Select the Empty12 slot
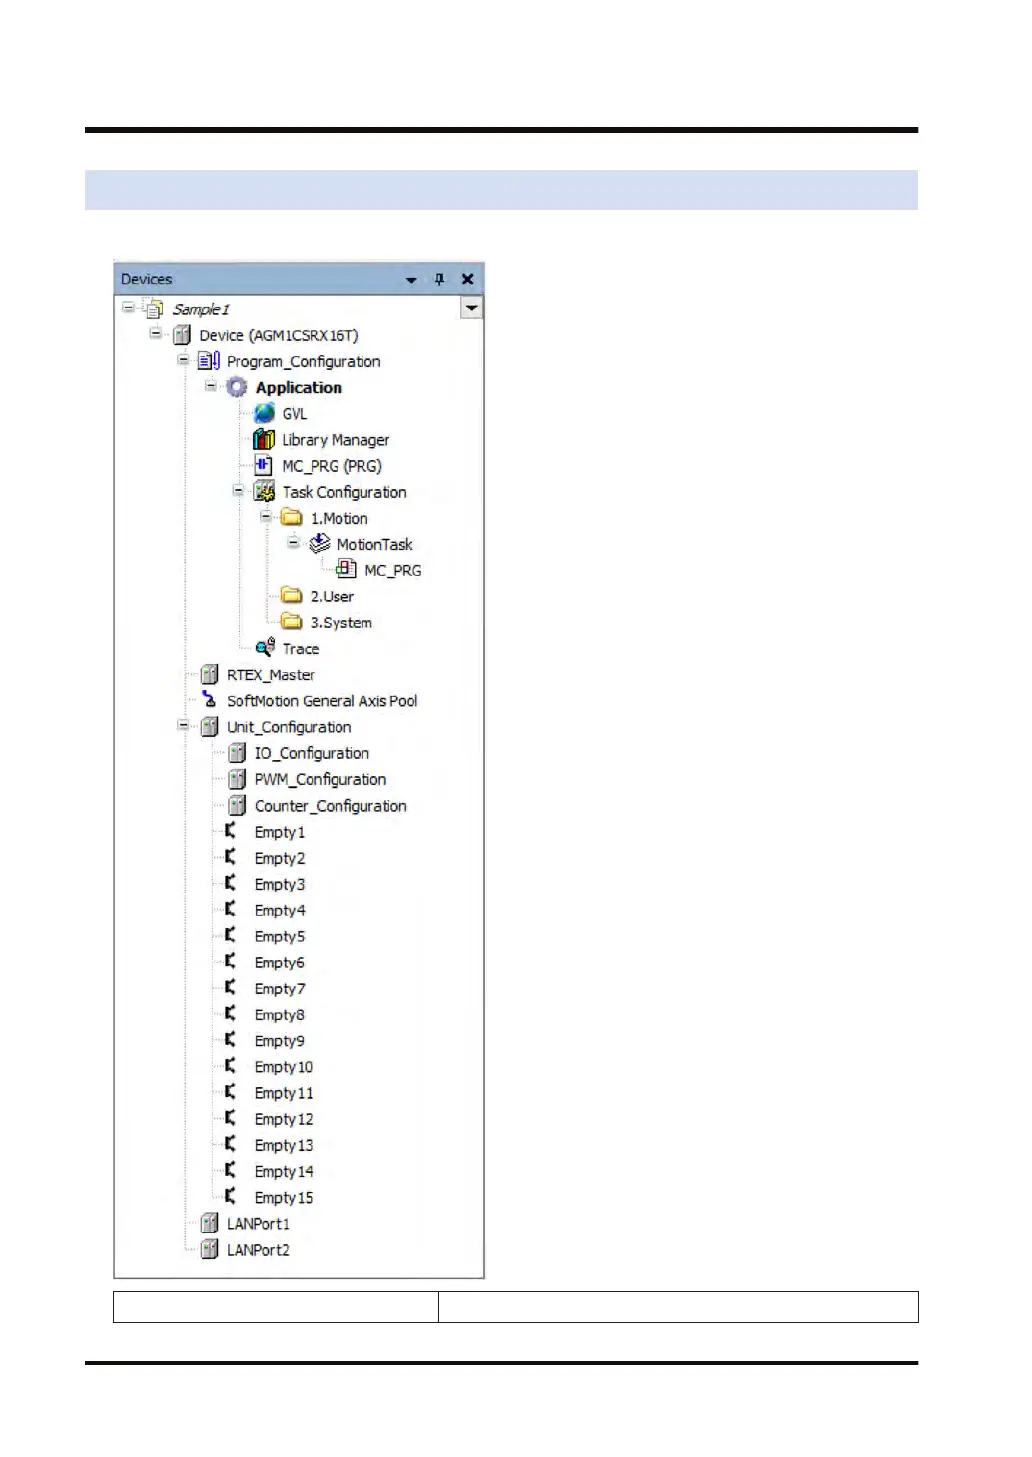Image resolution: width=1032 pixels, height=1457 pixels. point(284,1119)
